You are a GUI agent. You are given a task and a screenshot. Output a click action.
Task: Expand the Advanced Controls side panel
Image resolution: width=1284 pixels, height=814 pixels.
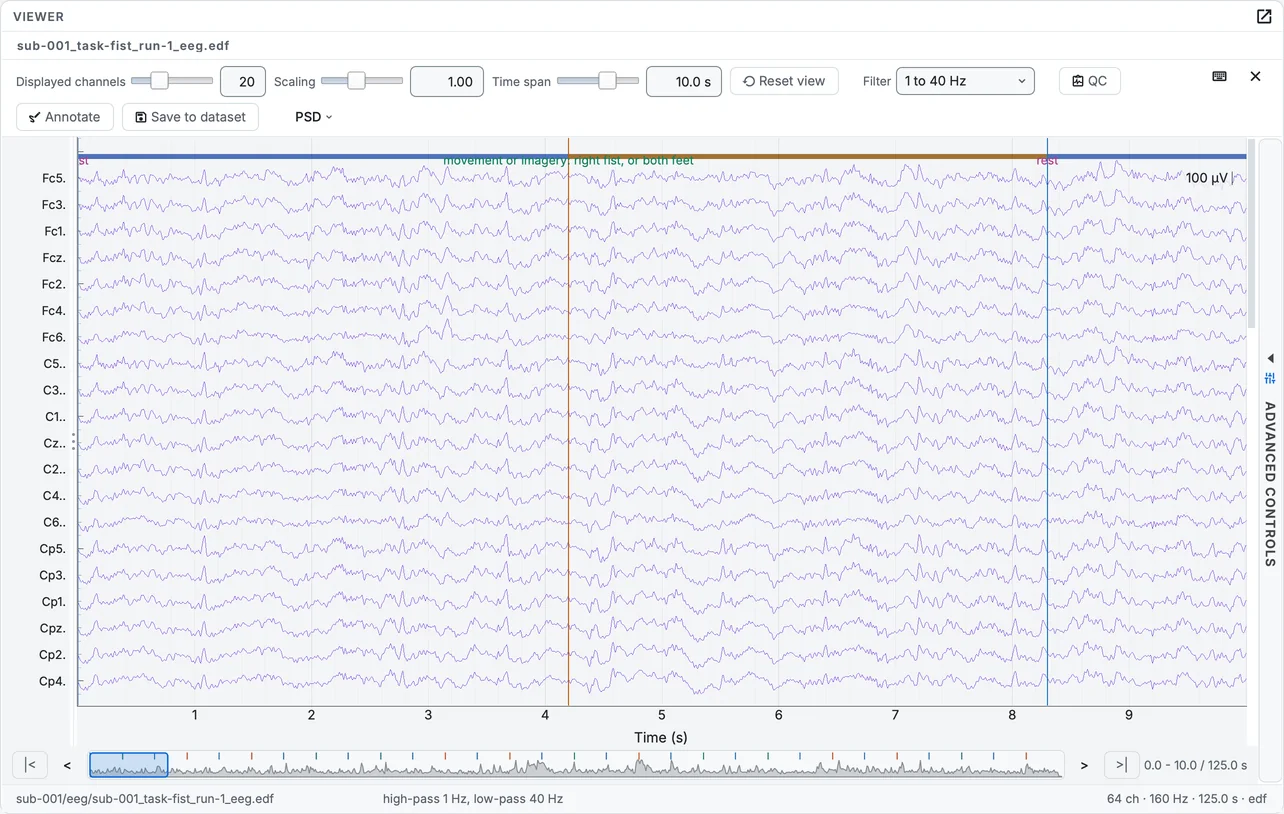tap(1270, 460)
